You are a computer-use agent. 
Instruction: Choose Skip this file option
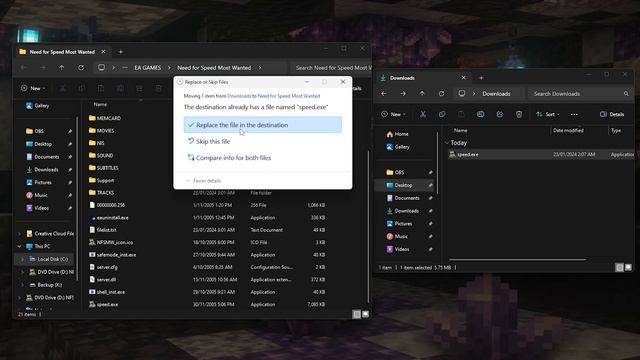209,141
